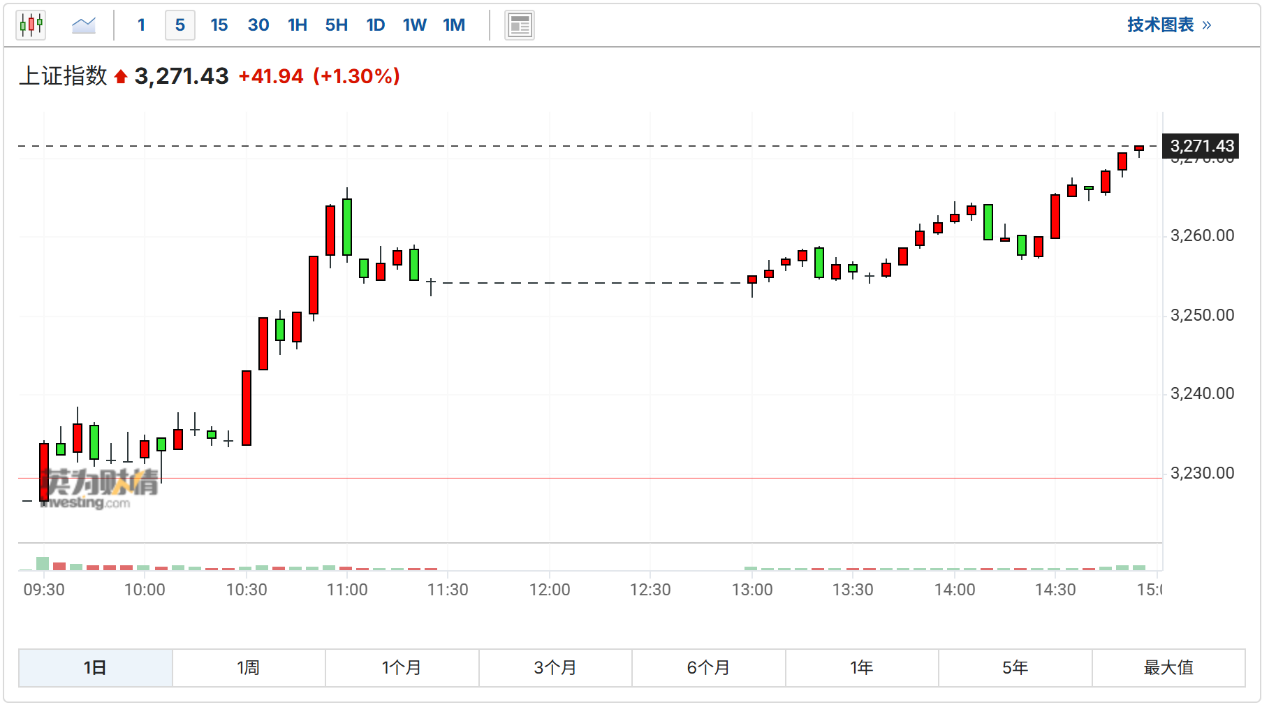
Task: Set the interval to 1 minute
Action: [141, 25]
